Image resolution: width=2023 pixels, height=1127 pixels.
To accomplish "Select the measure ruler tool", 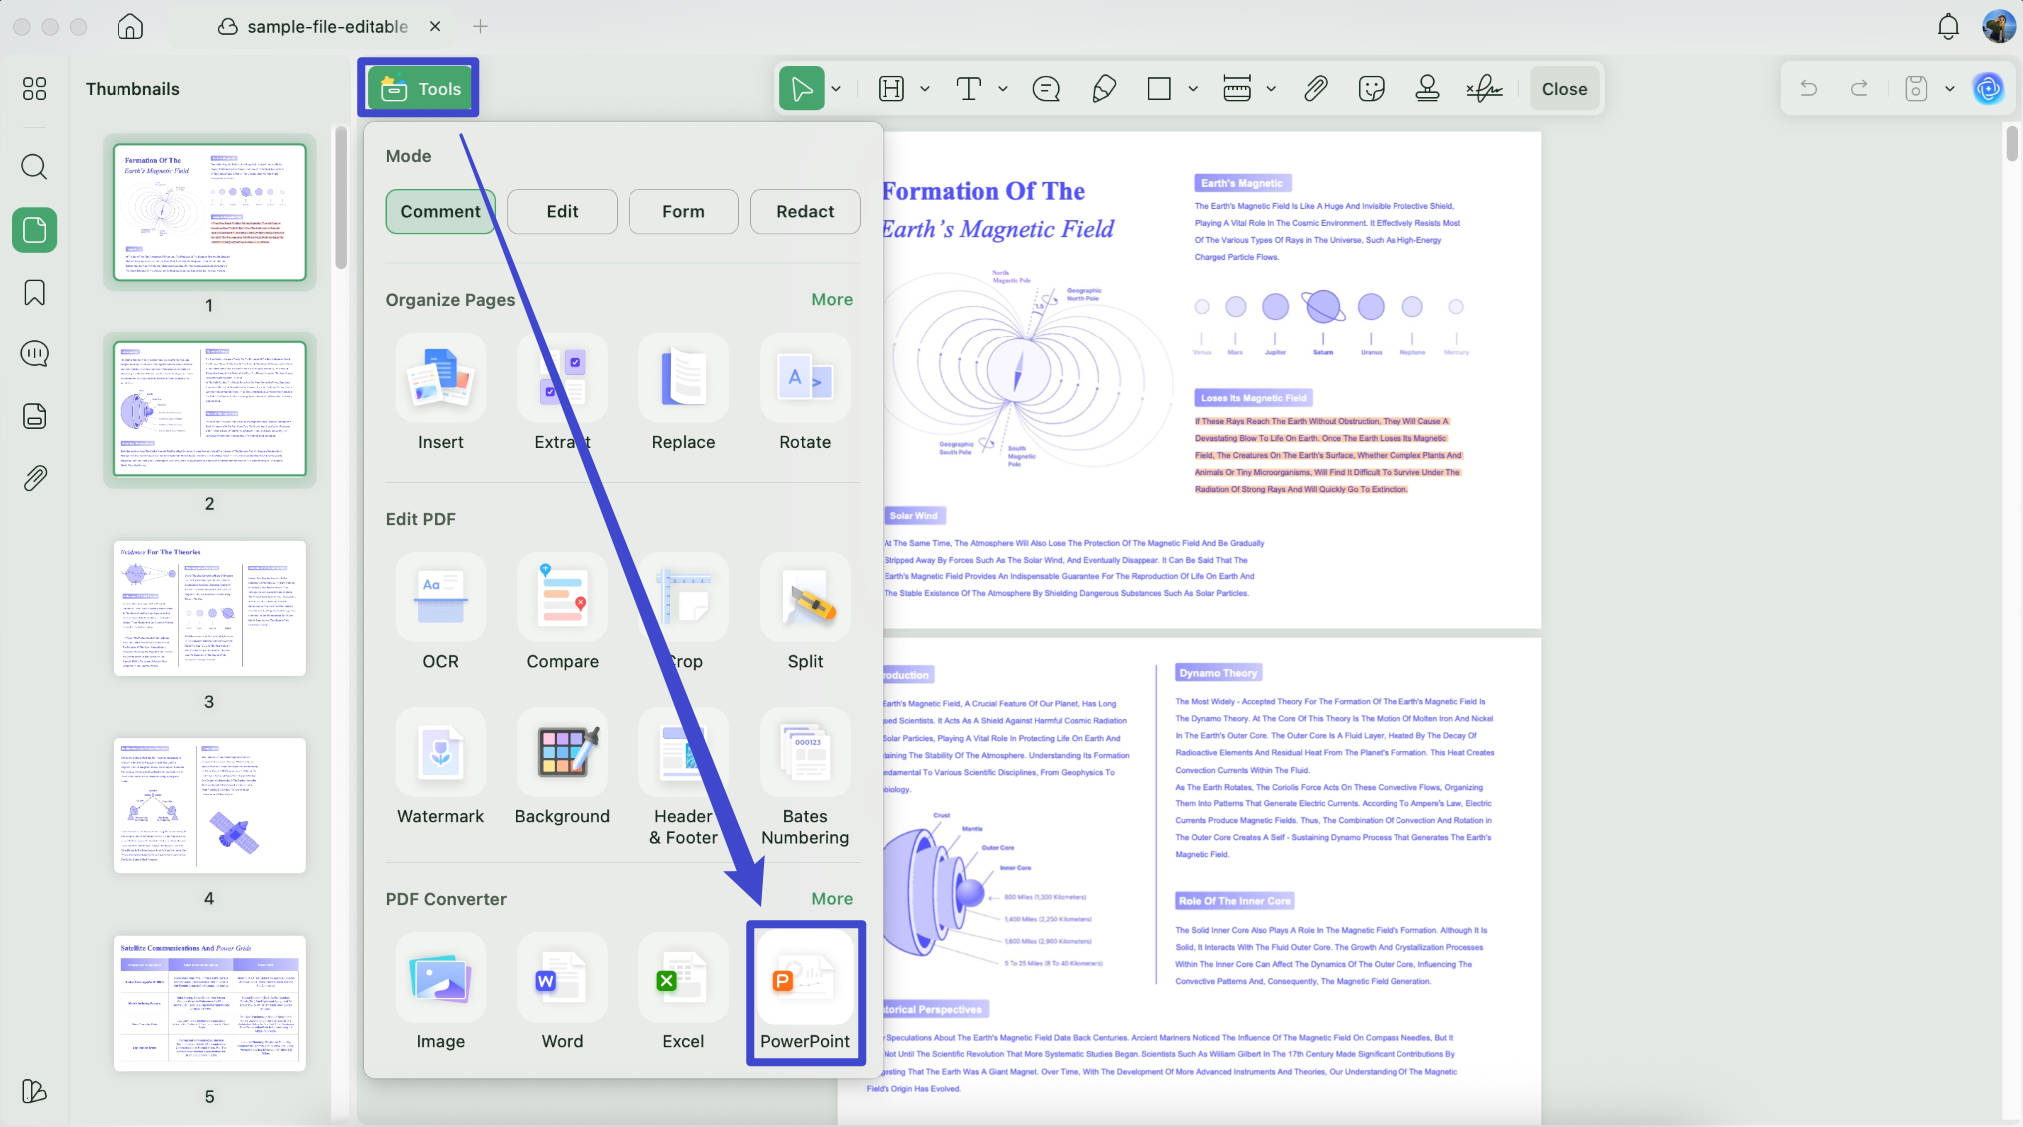I will 1237,88.
